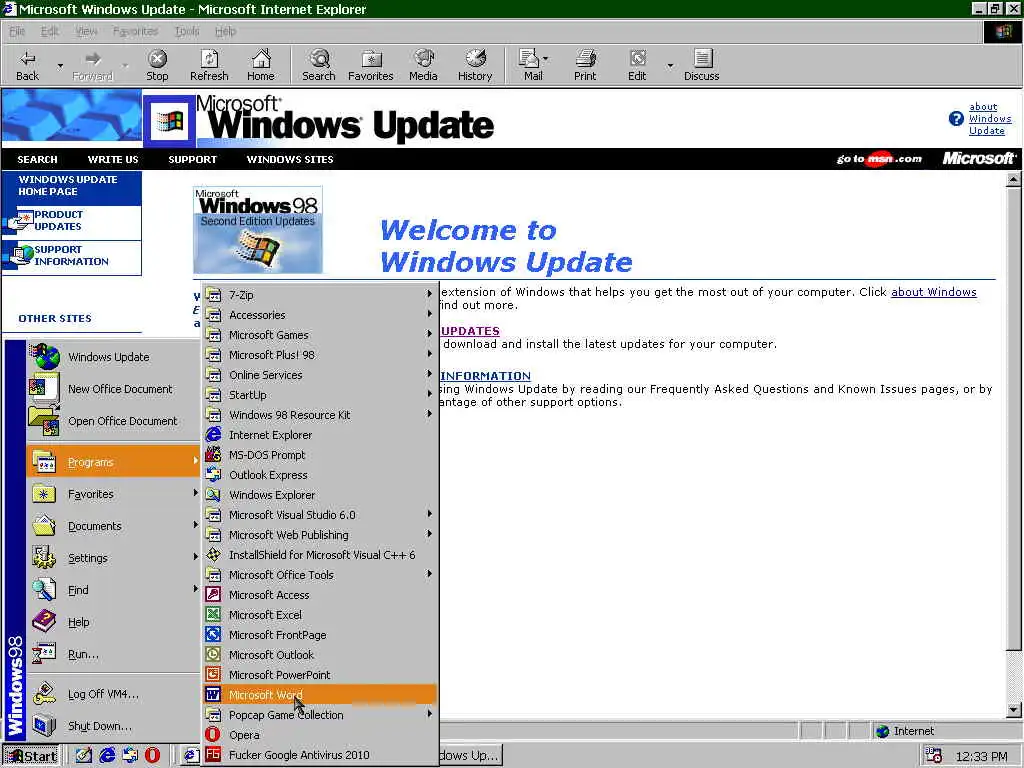Viewport: 1024px width, 768px height.
Task: Launch Microsoft FrontPage from Programs menu
Action: pos(320,635)
